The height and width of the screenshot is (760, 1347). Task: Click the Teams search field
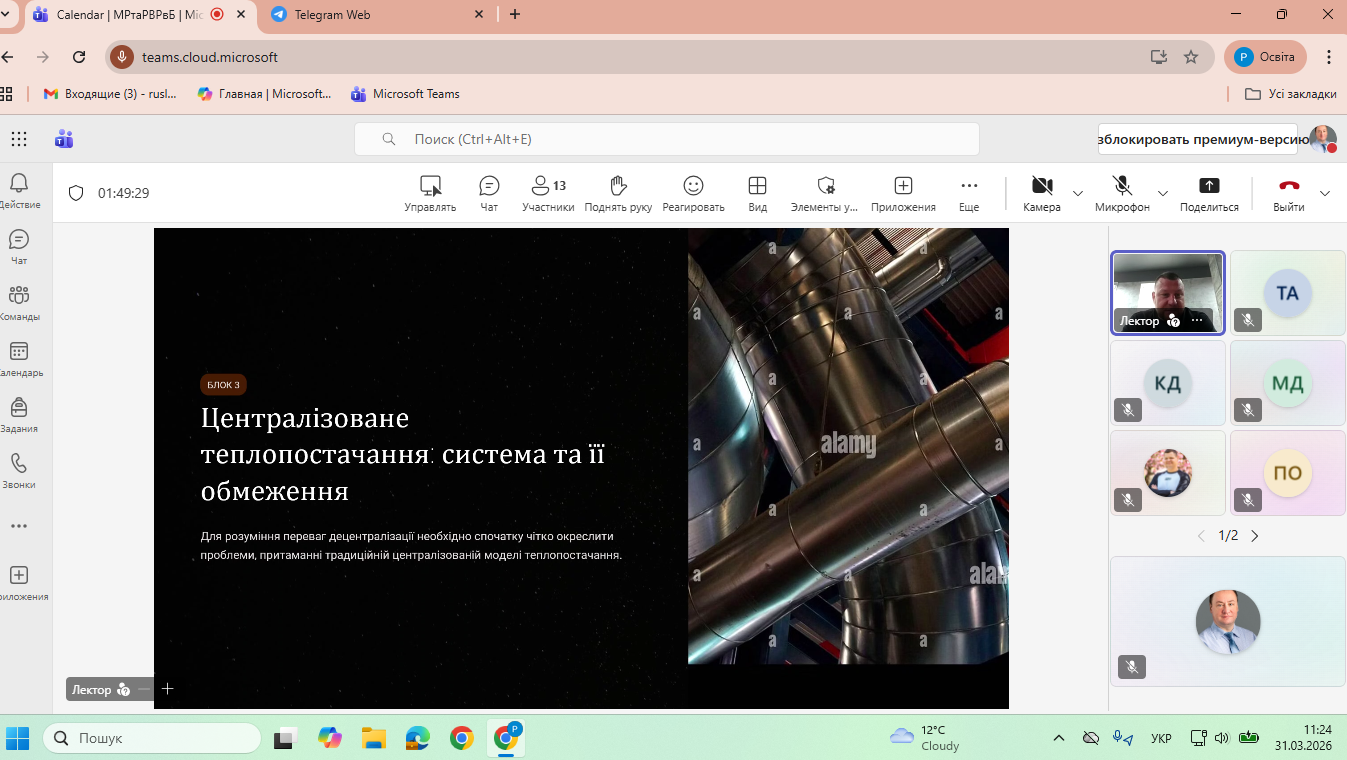(x=667, y=139)
